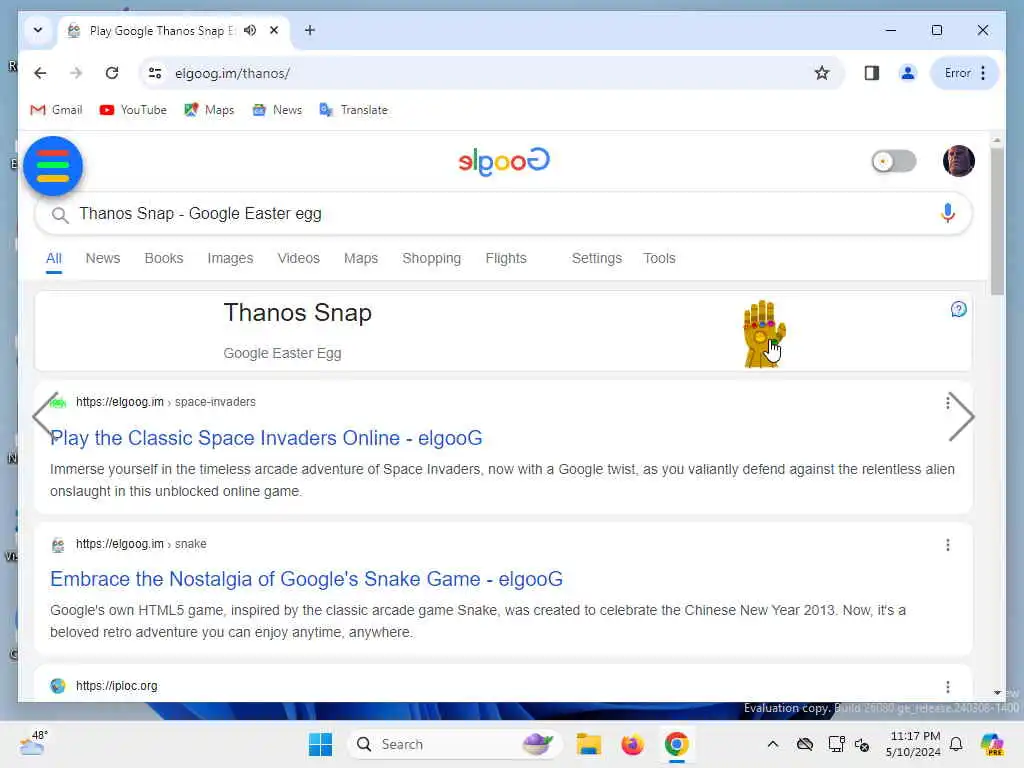Screen dimensions: 1024x768
Task: Open the colorful hamburger menu button
Action: 53,166
